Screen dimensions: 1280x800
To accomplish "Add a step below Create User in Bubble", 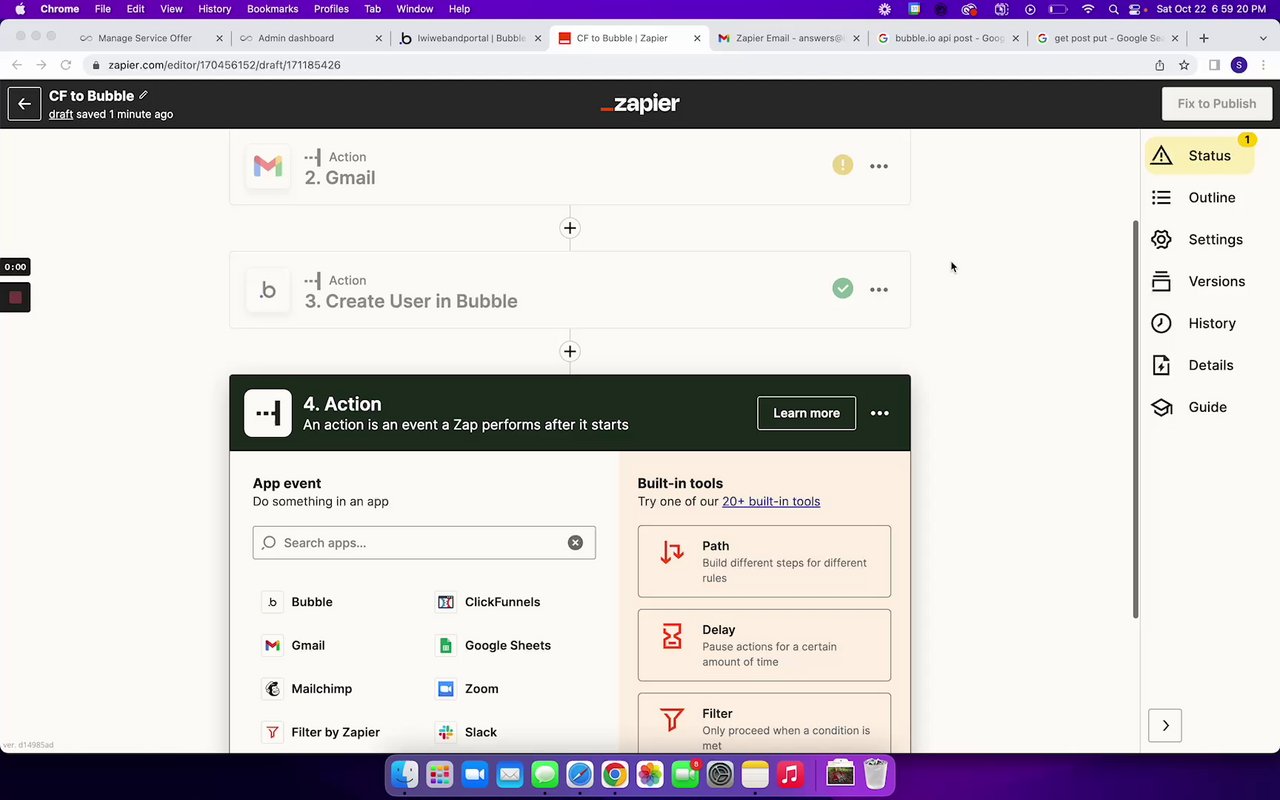I will [x=570, y=351].
